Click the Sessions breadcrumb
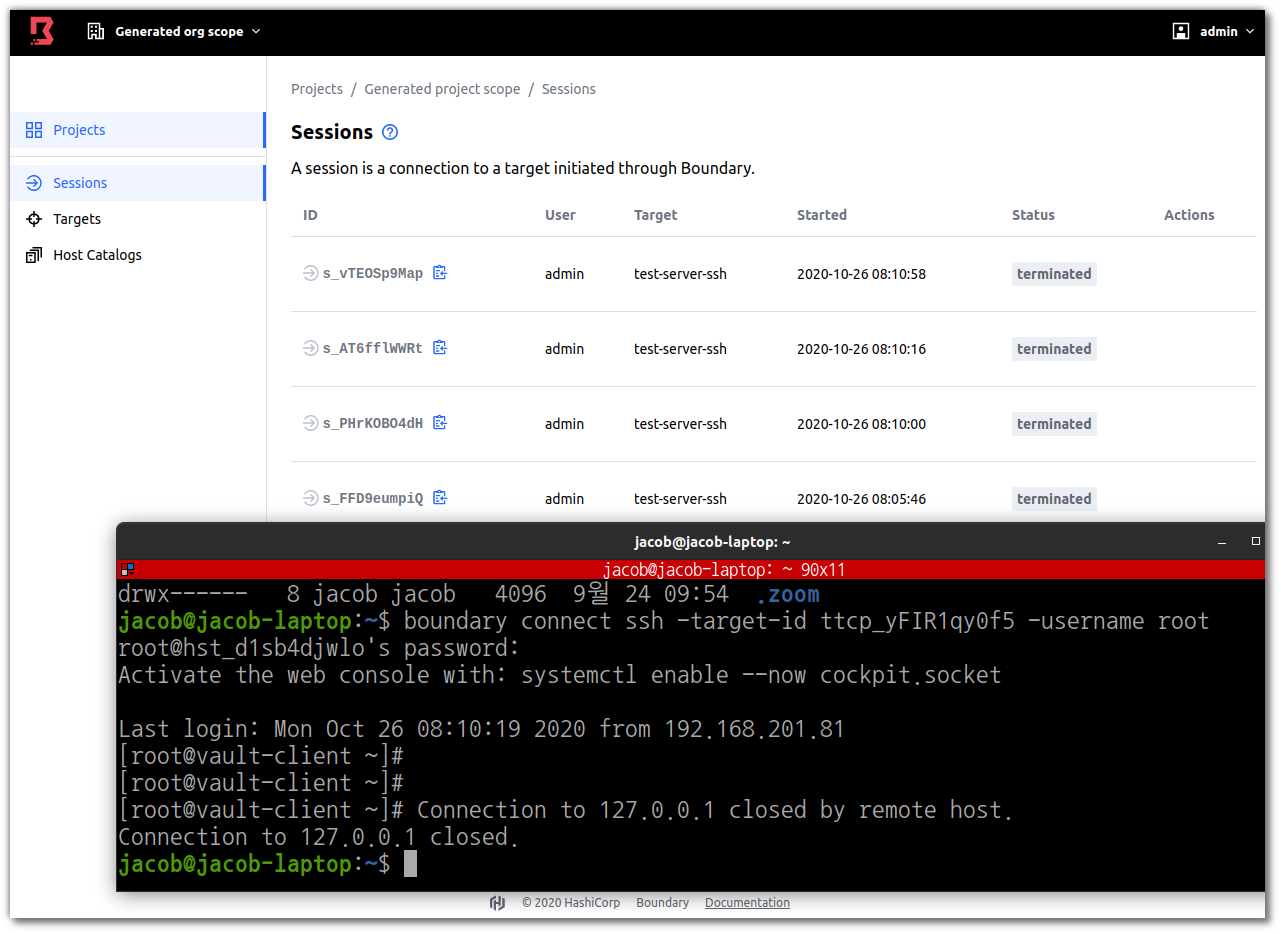Image resolution: width=1281 pixels, height=934 pixels. [569, 89]
